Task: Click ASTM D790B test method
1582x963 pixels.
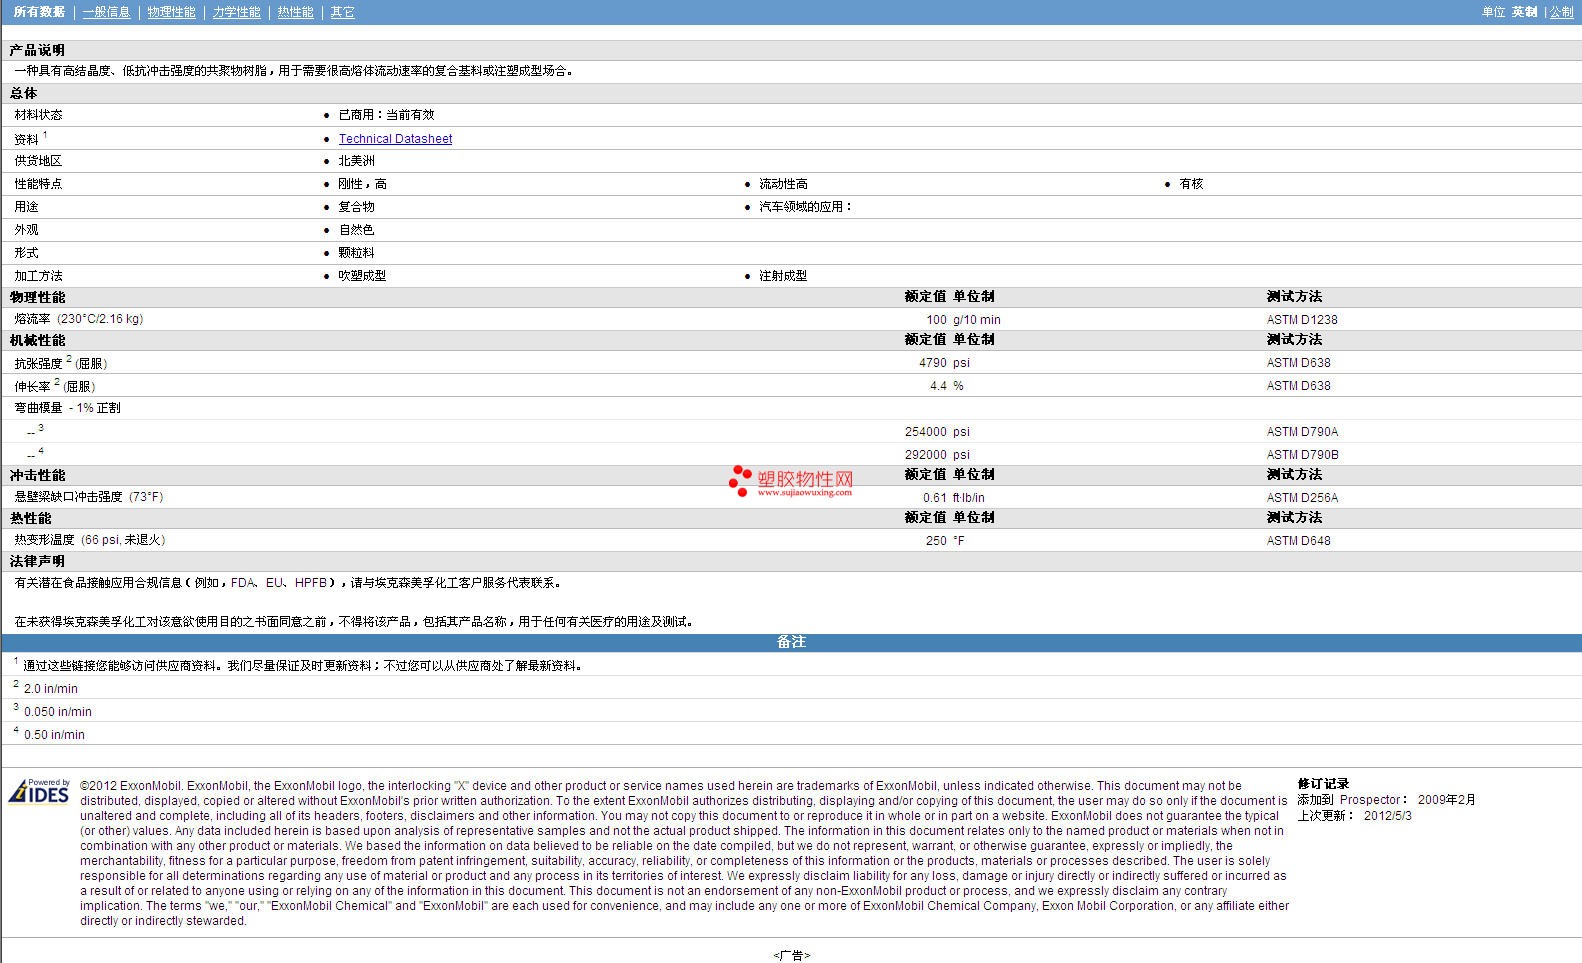Action: click(1302, 455)
